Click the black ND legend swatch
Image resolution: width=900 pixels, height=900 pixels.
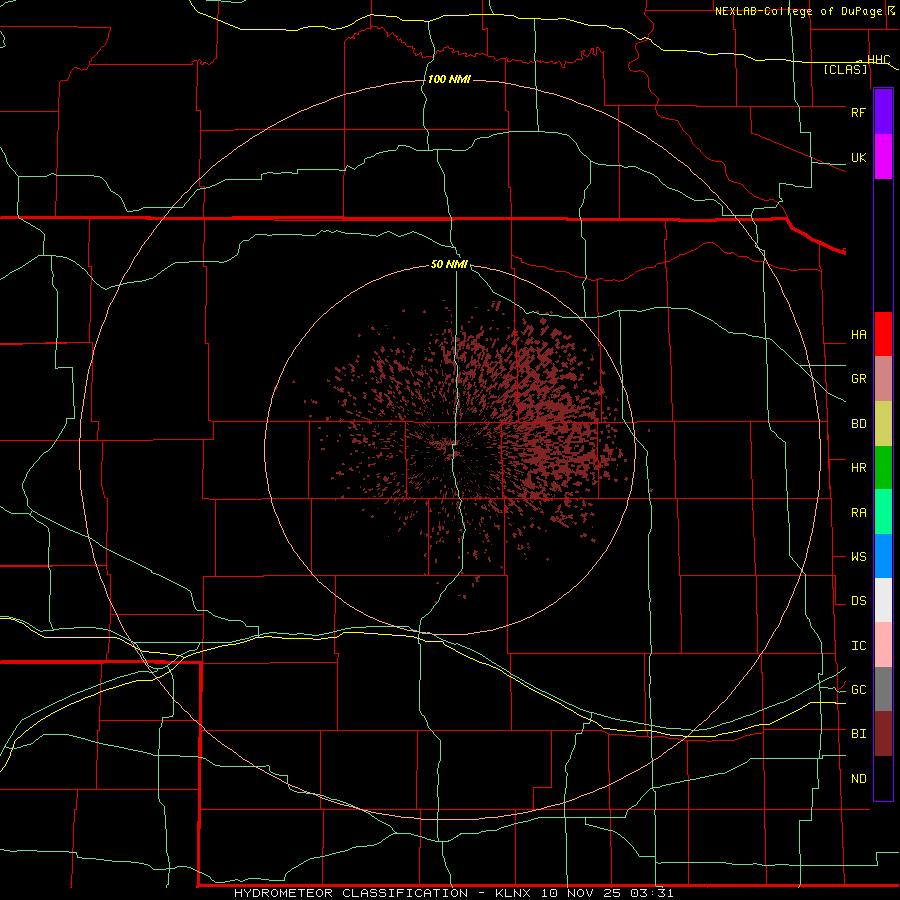click(x=883, y=778)
